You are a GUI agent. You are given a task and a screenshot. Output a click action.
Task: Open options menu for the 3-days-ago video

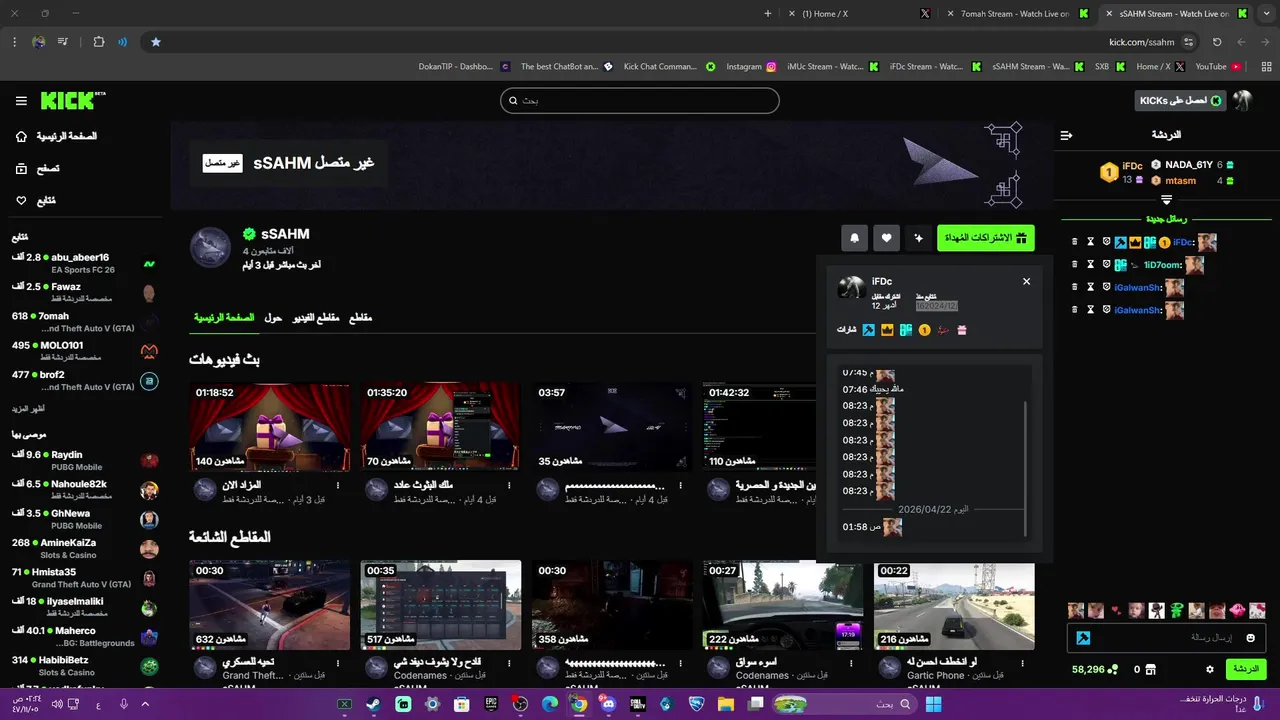click(x=338, y=485)
